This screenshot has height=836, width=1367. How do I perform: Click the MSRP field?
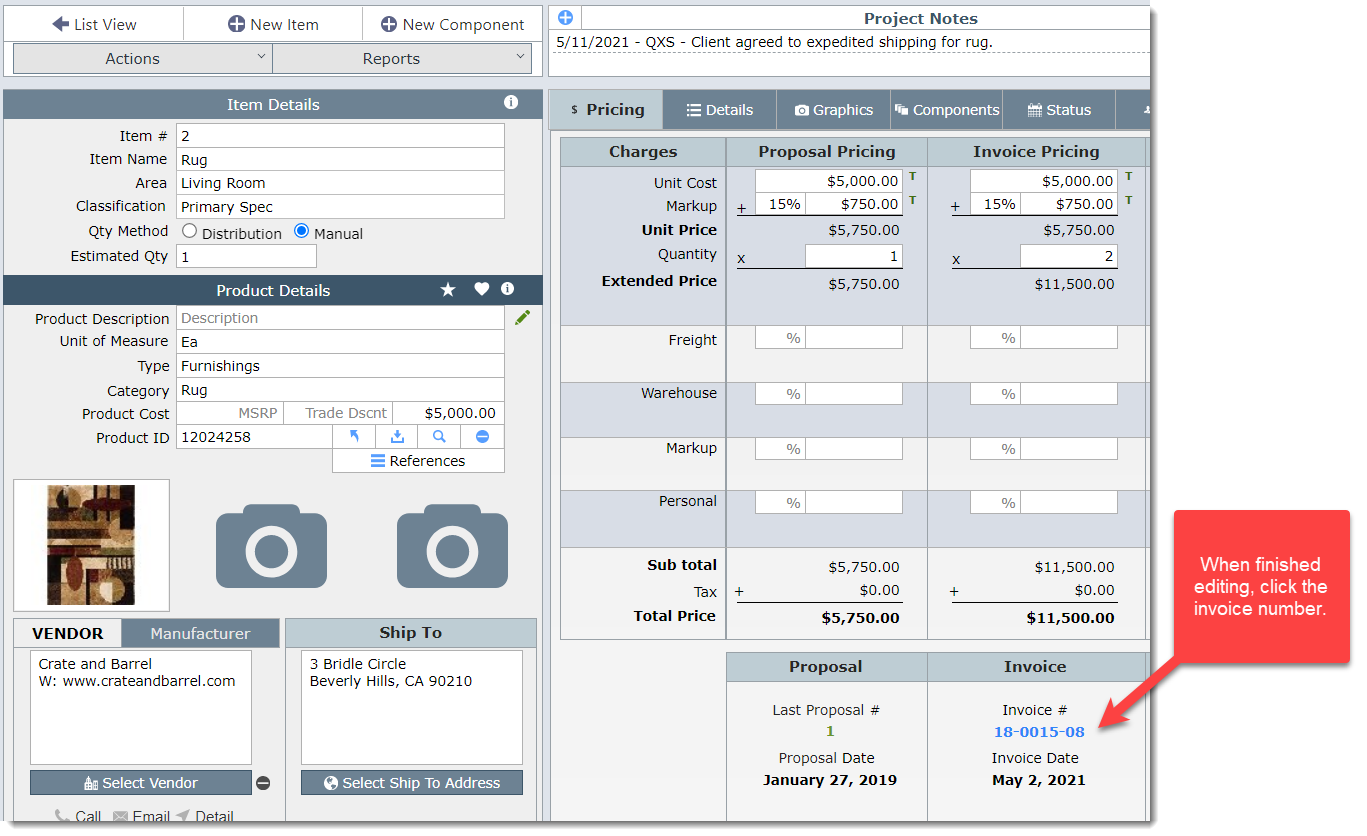tap(229, 413)
